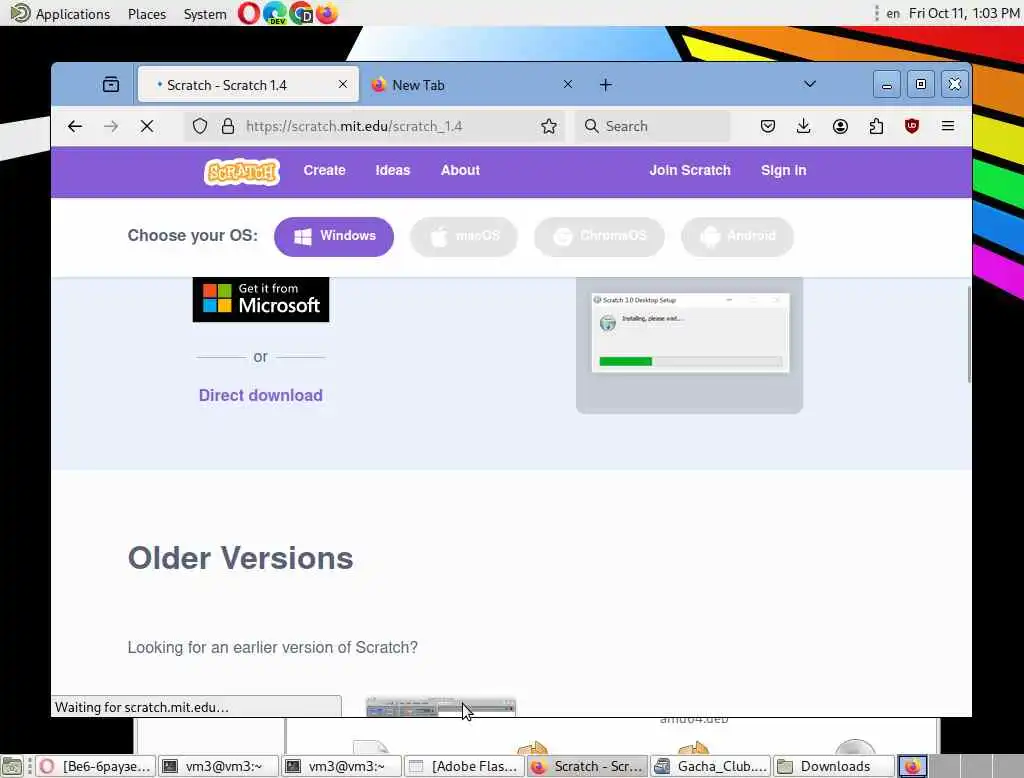Click the padlock site info icon
Screen dimensions: 1024x778
(x=228, y=126)
